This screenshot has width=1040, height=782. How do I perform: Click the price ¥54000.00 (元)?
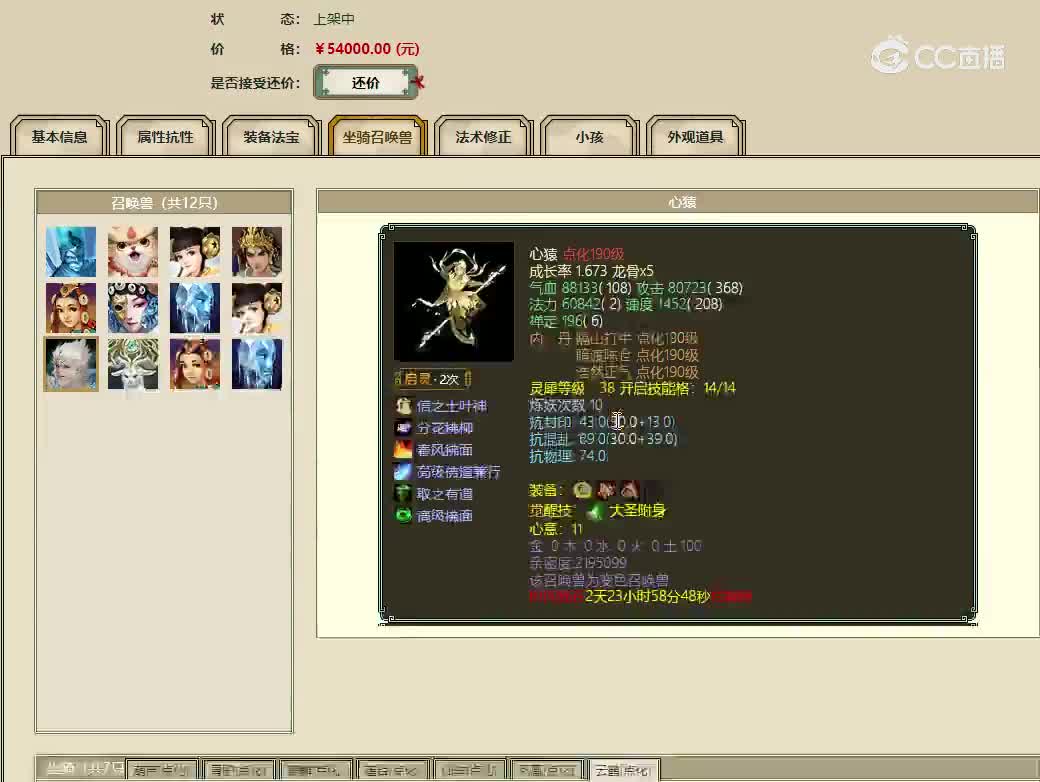[367, 48]
